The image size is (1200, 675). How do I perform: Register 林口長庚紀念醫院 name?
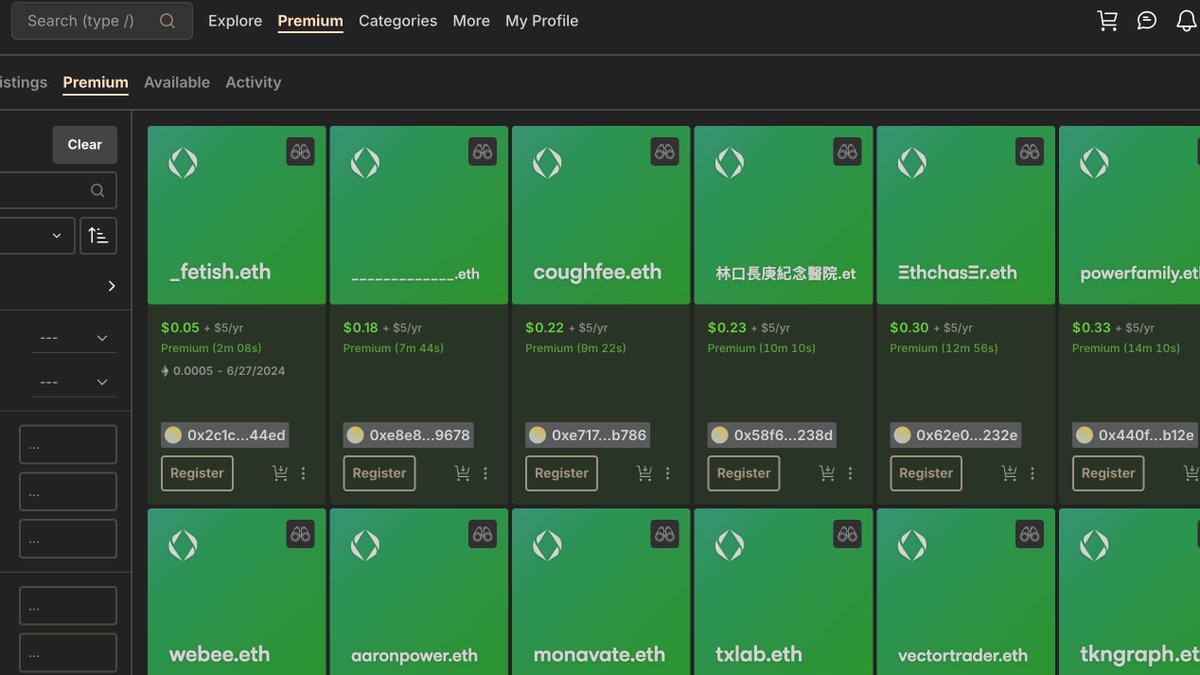coord(744,473)
